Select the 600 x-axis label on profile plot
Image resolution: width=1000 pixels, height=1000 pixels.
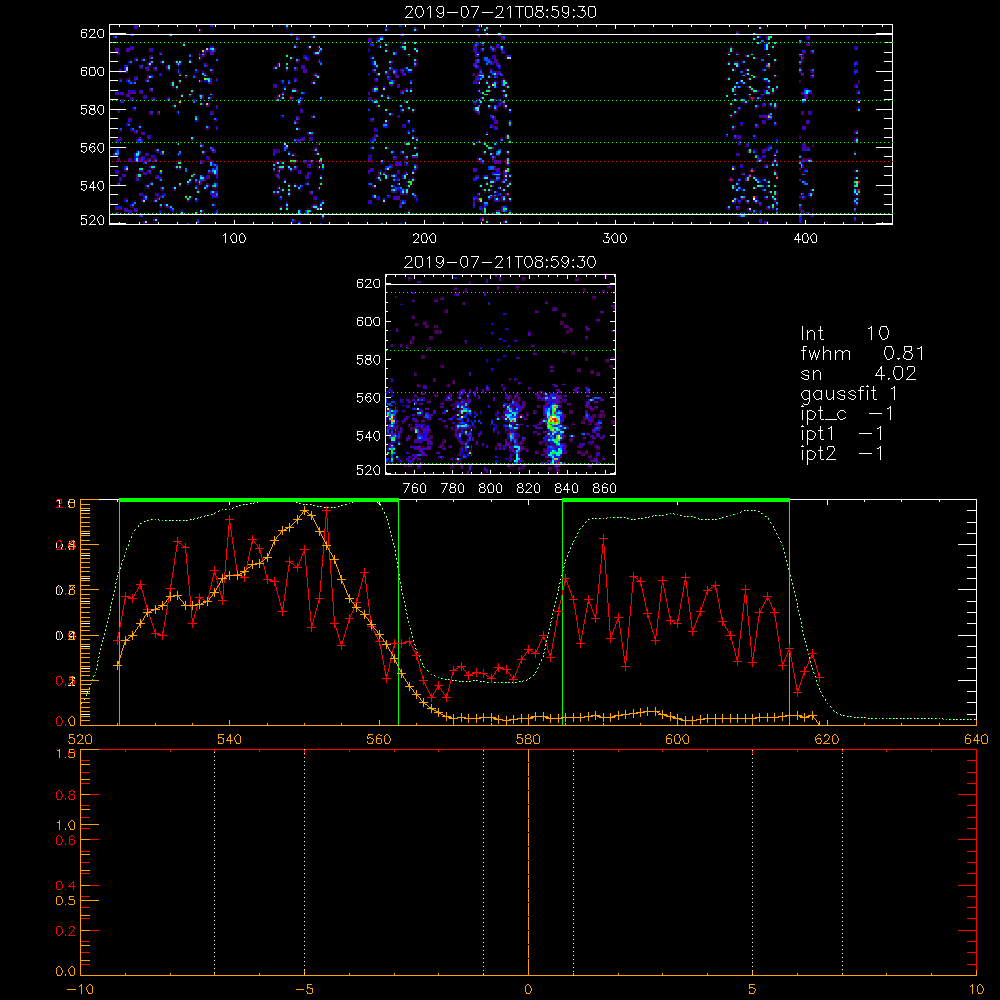678,739
